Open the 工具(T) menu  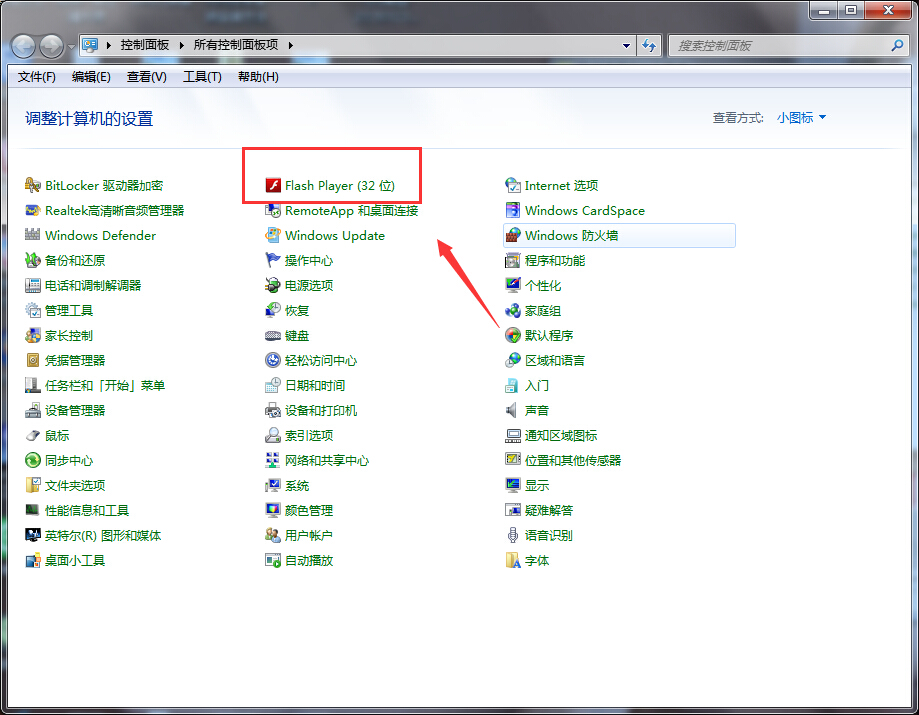[201, 77]
